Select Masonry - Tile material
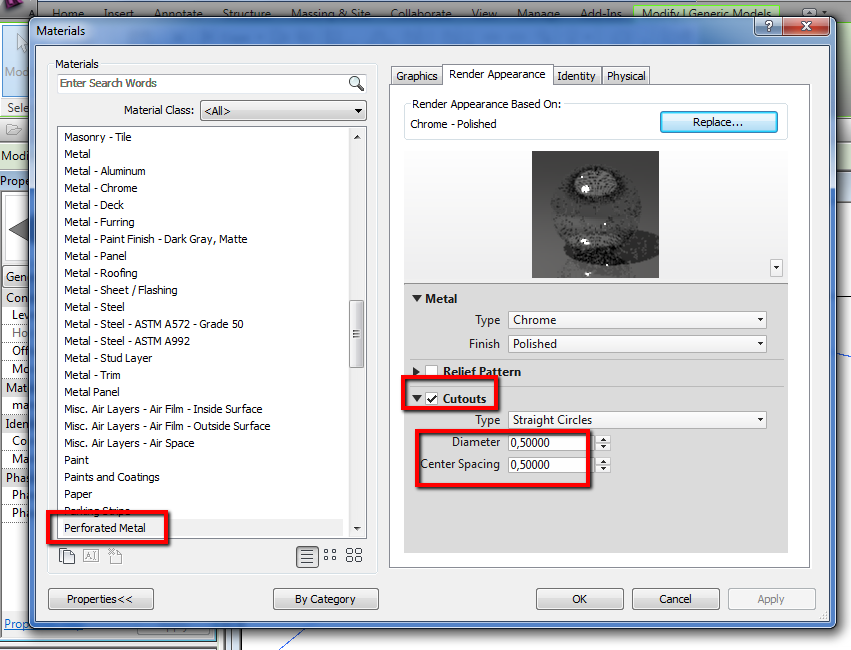This screenshot has width=851, height=650. click(x=98, y=137)
